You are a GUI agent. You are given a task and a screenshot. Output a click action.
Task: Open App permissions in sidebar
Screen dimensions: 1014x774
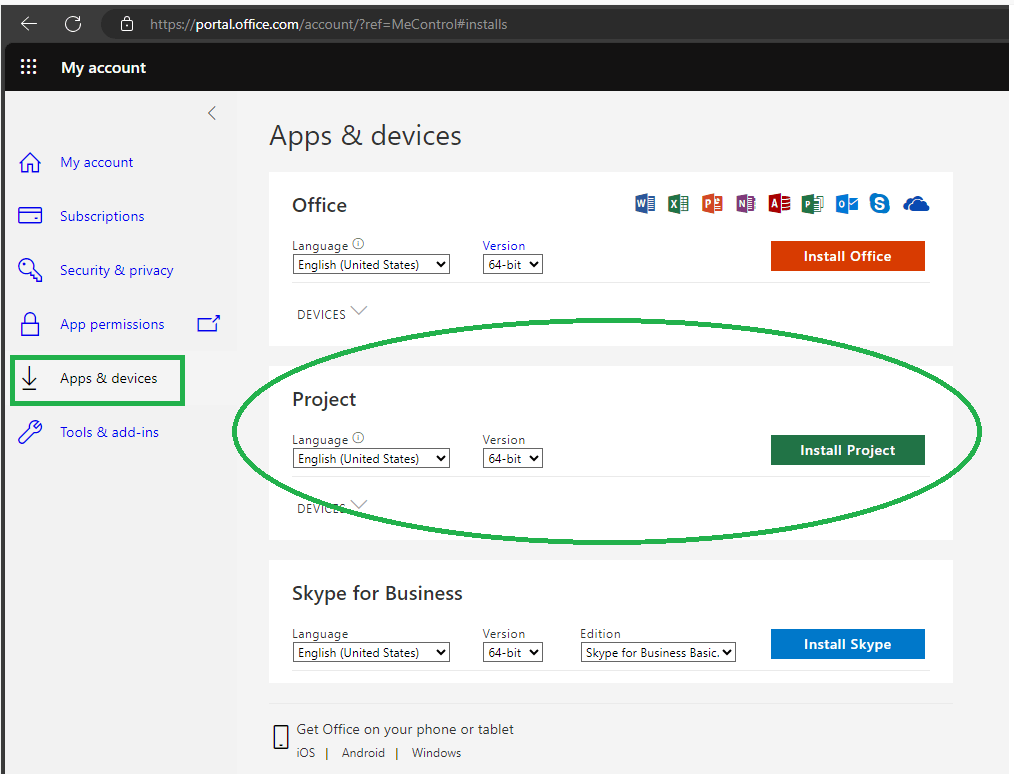coord(112,324)
